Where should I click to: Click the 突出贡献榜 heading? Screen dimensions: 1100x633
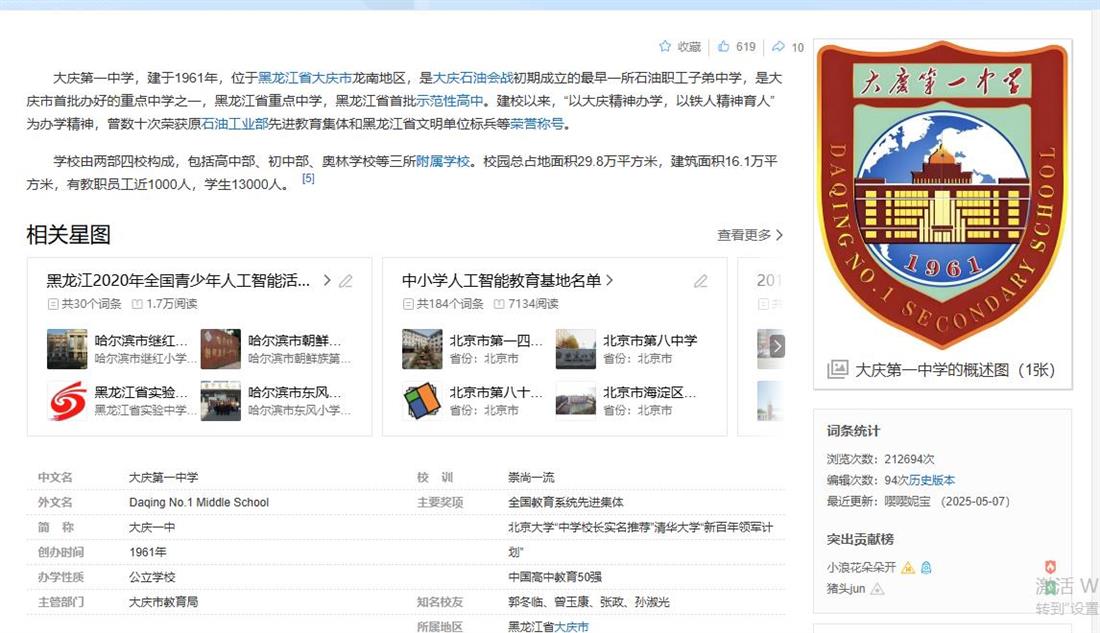[x=860, y=539]
